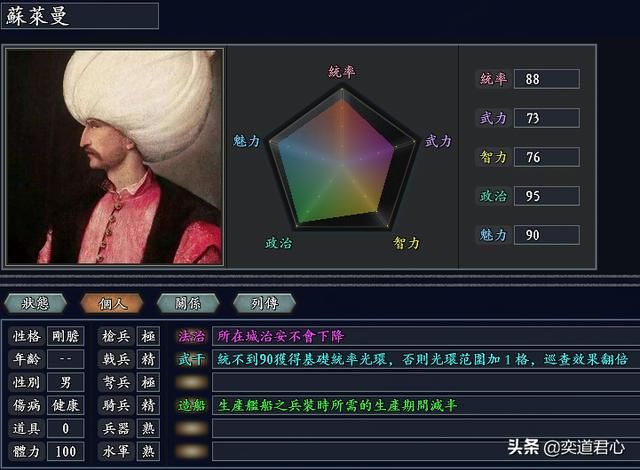Click the Suleiman portrait image
This screenshot has height=470, width=640.
point(115,157)
